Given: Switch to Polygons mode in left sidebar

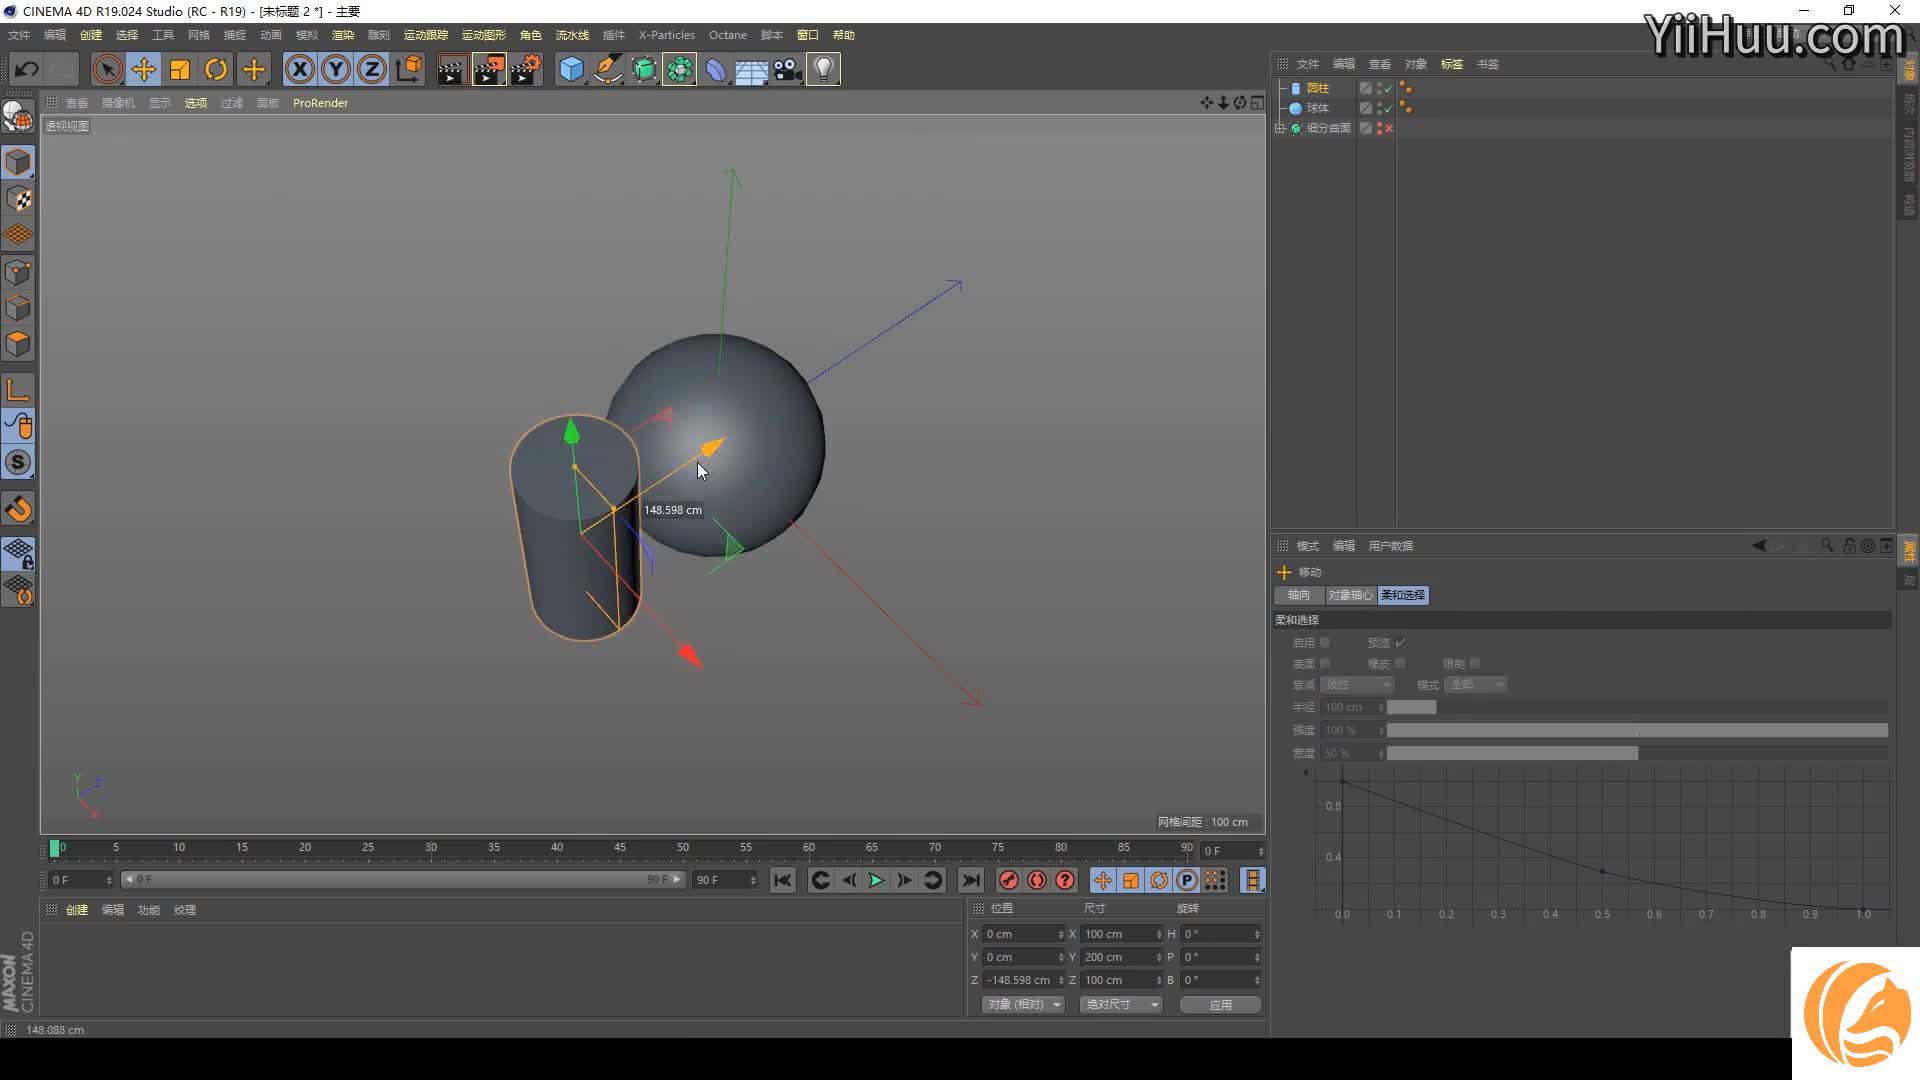Looking at the screenshot, I should pyautogui.click(x=18, y=344).
